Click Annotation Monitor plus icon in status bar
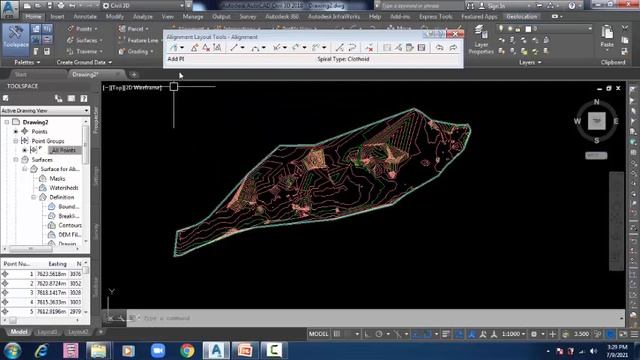The width and height of the screenshot is (640, 360). [553, 334]
